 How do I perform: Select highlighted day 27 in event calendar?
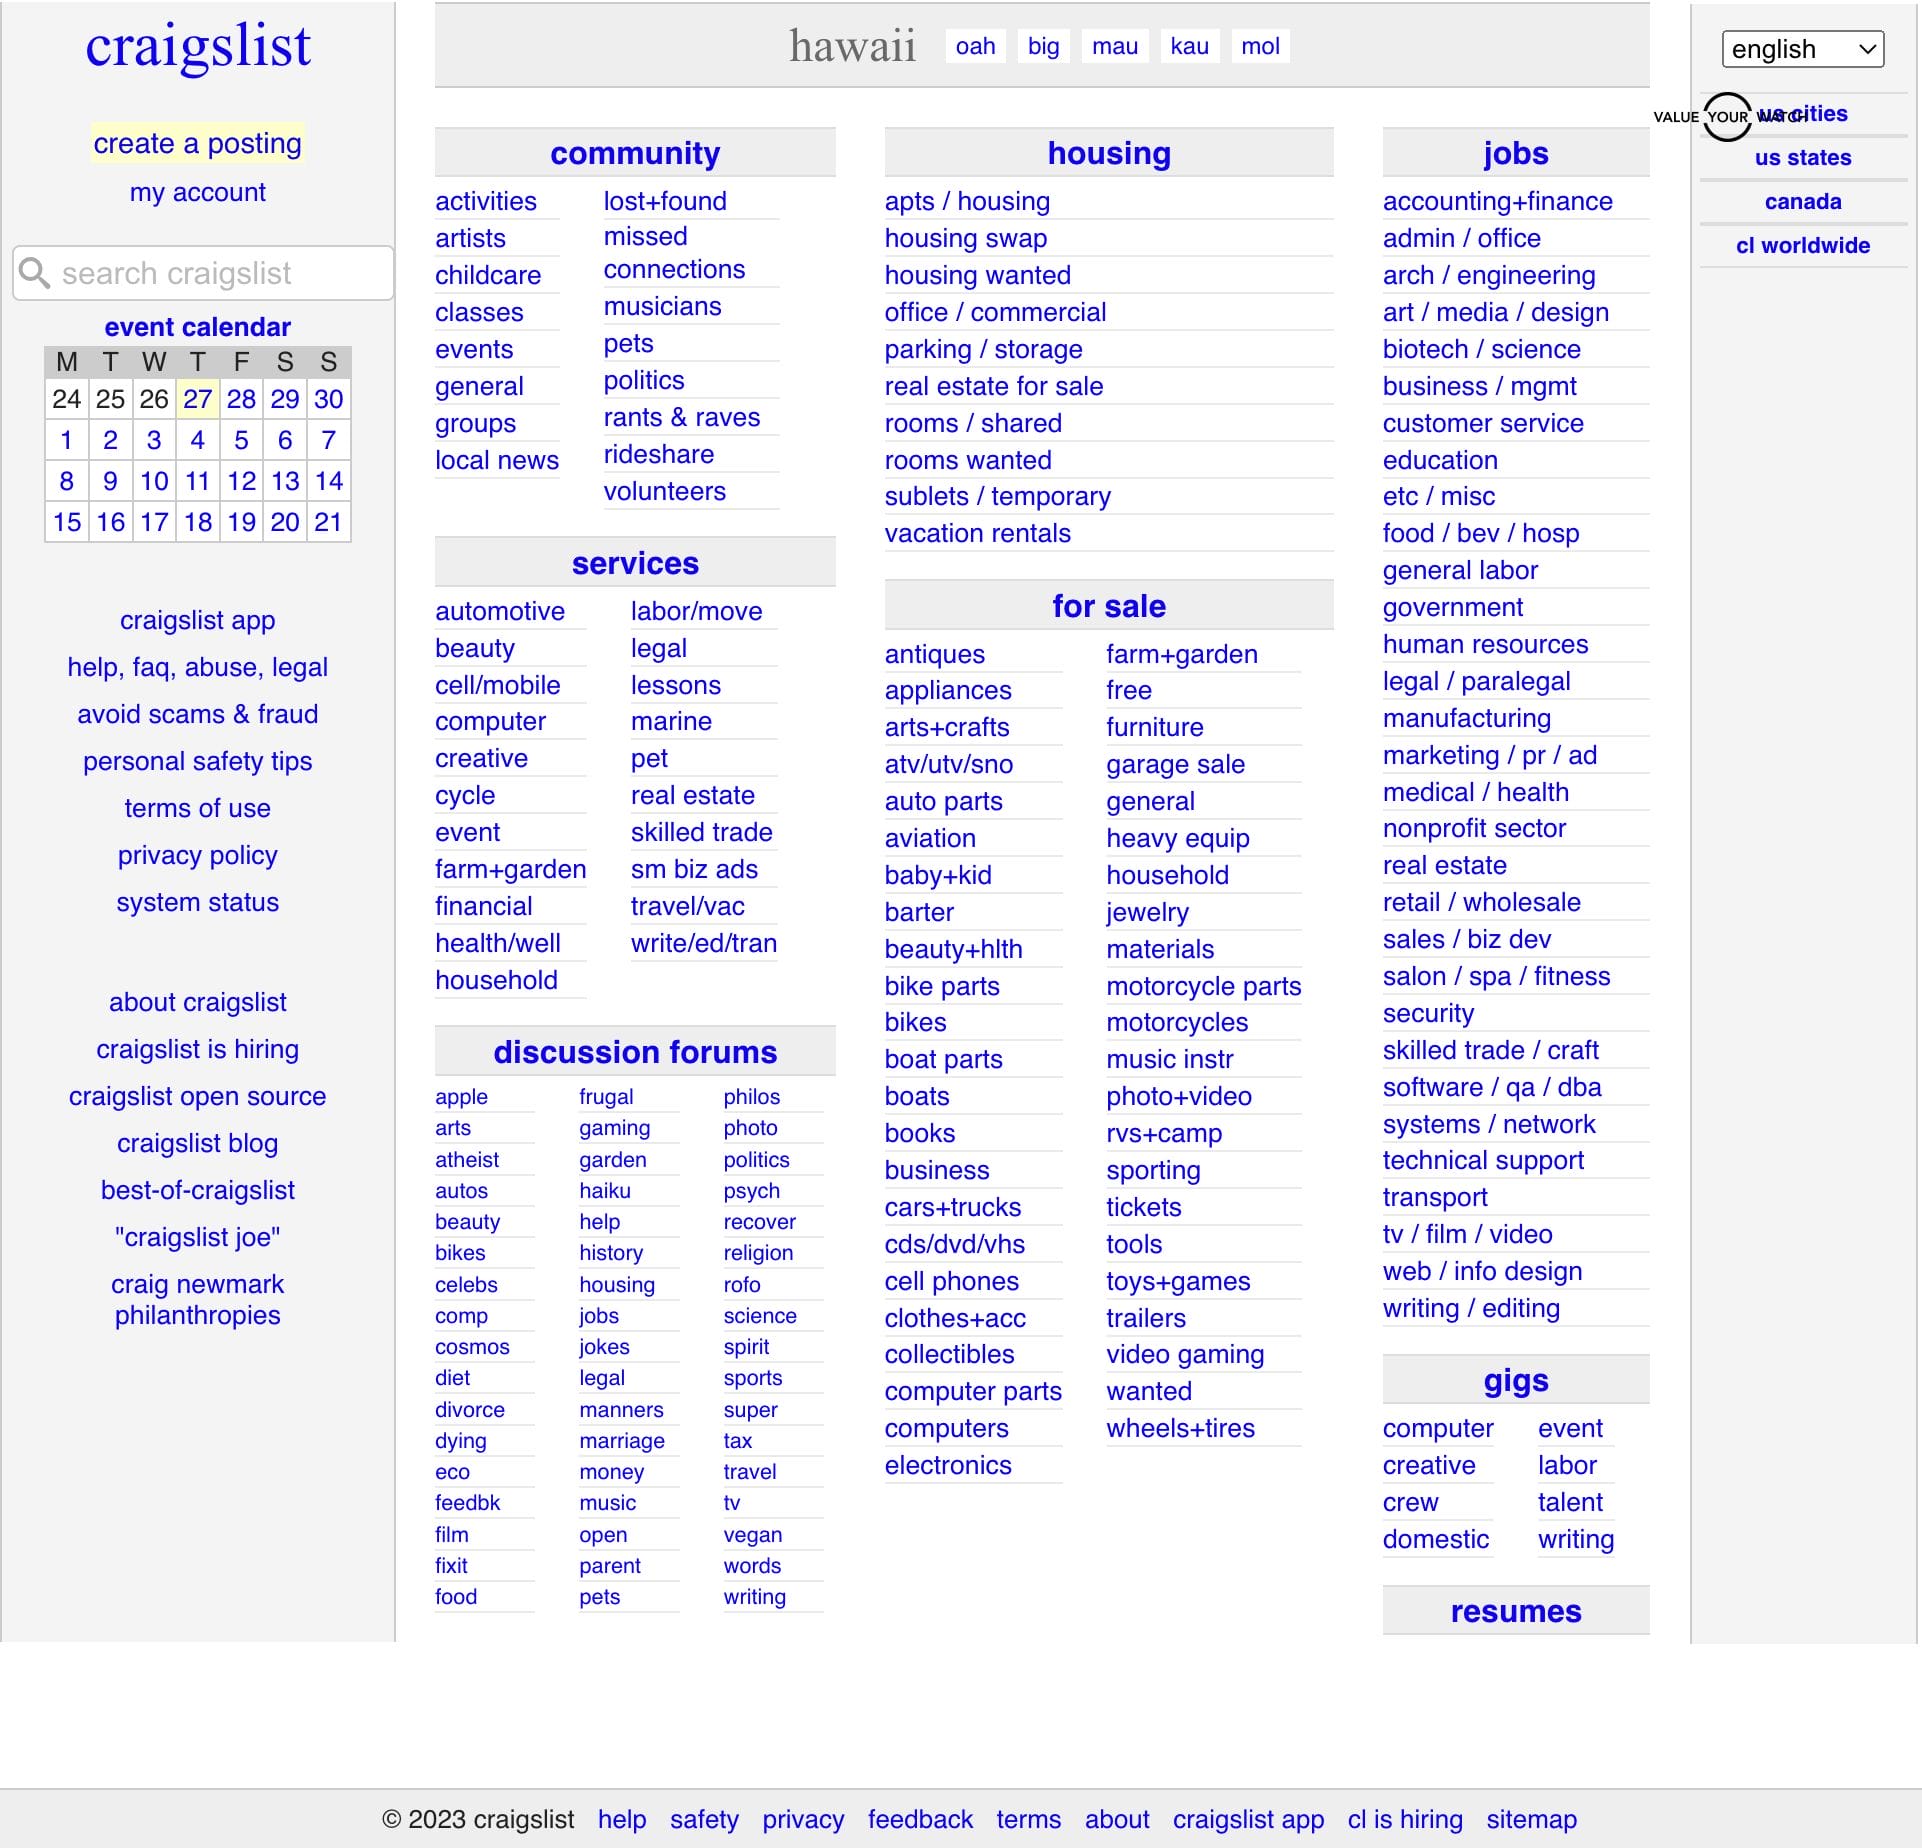[x=197, y=399]
